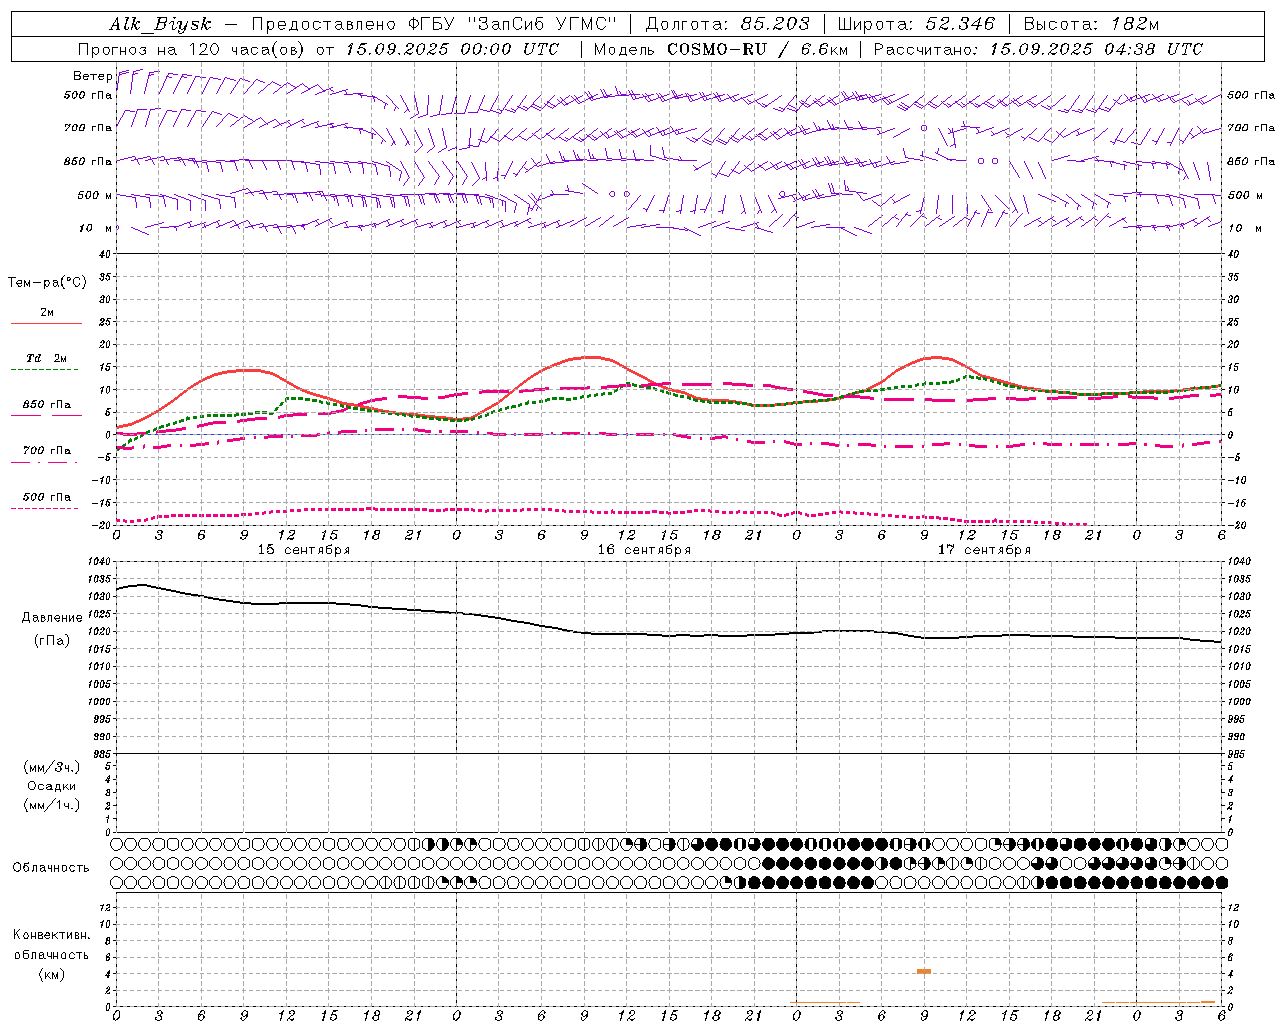
Task: Click left '10 м' wind level label
Action: click(x=96, y=228)
